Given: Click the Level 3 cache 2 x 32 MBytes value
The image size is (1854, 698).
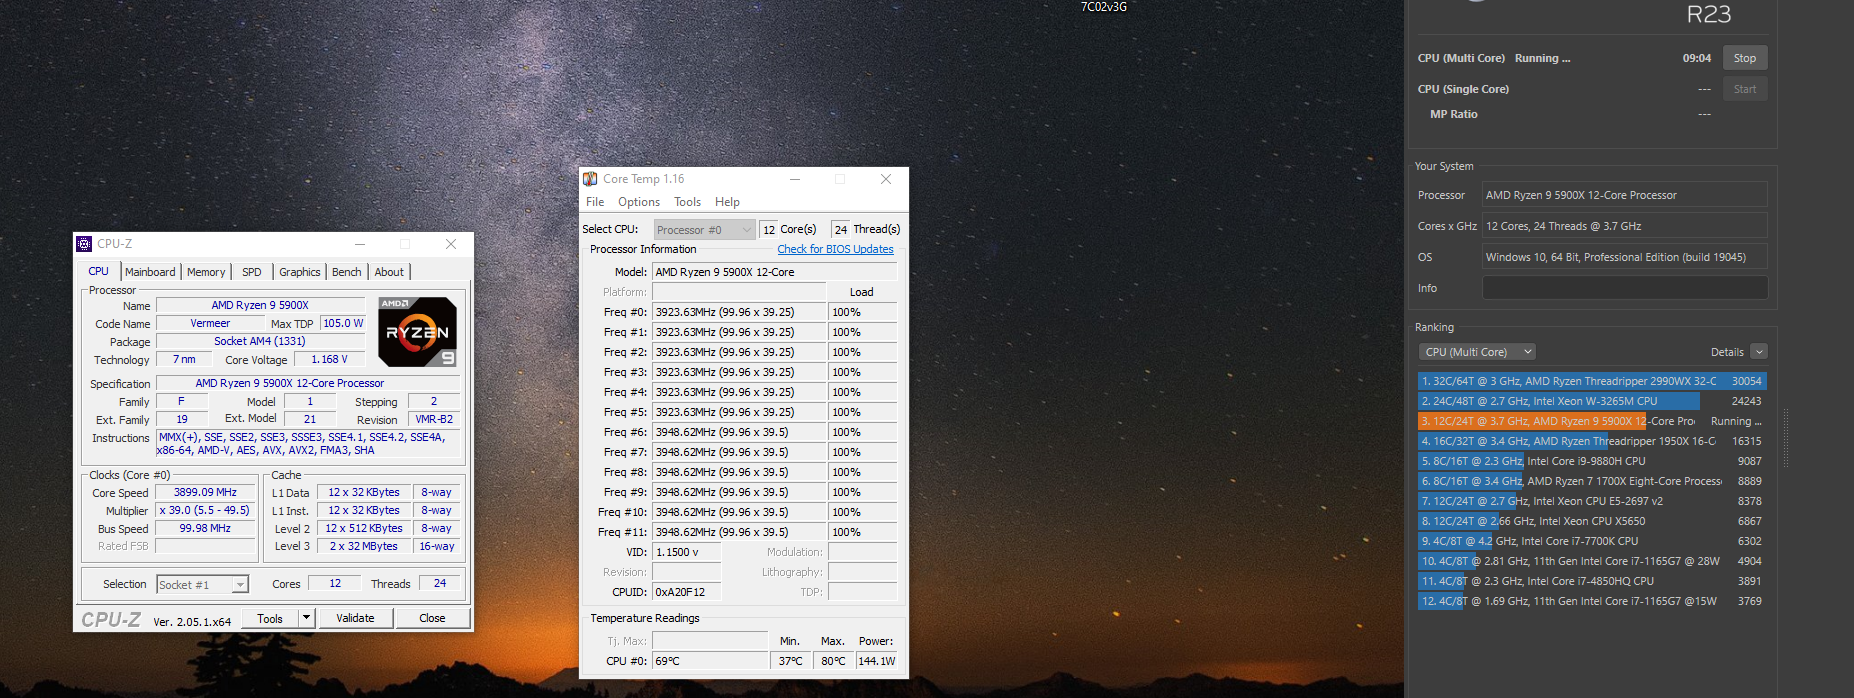Looking at the screenshot, I should point(363,546).
